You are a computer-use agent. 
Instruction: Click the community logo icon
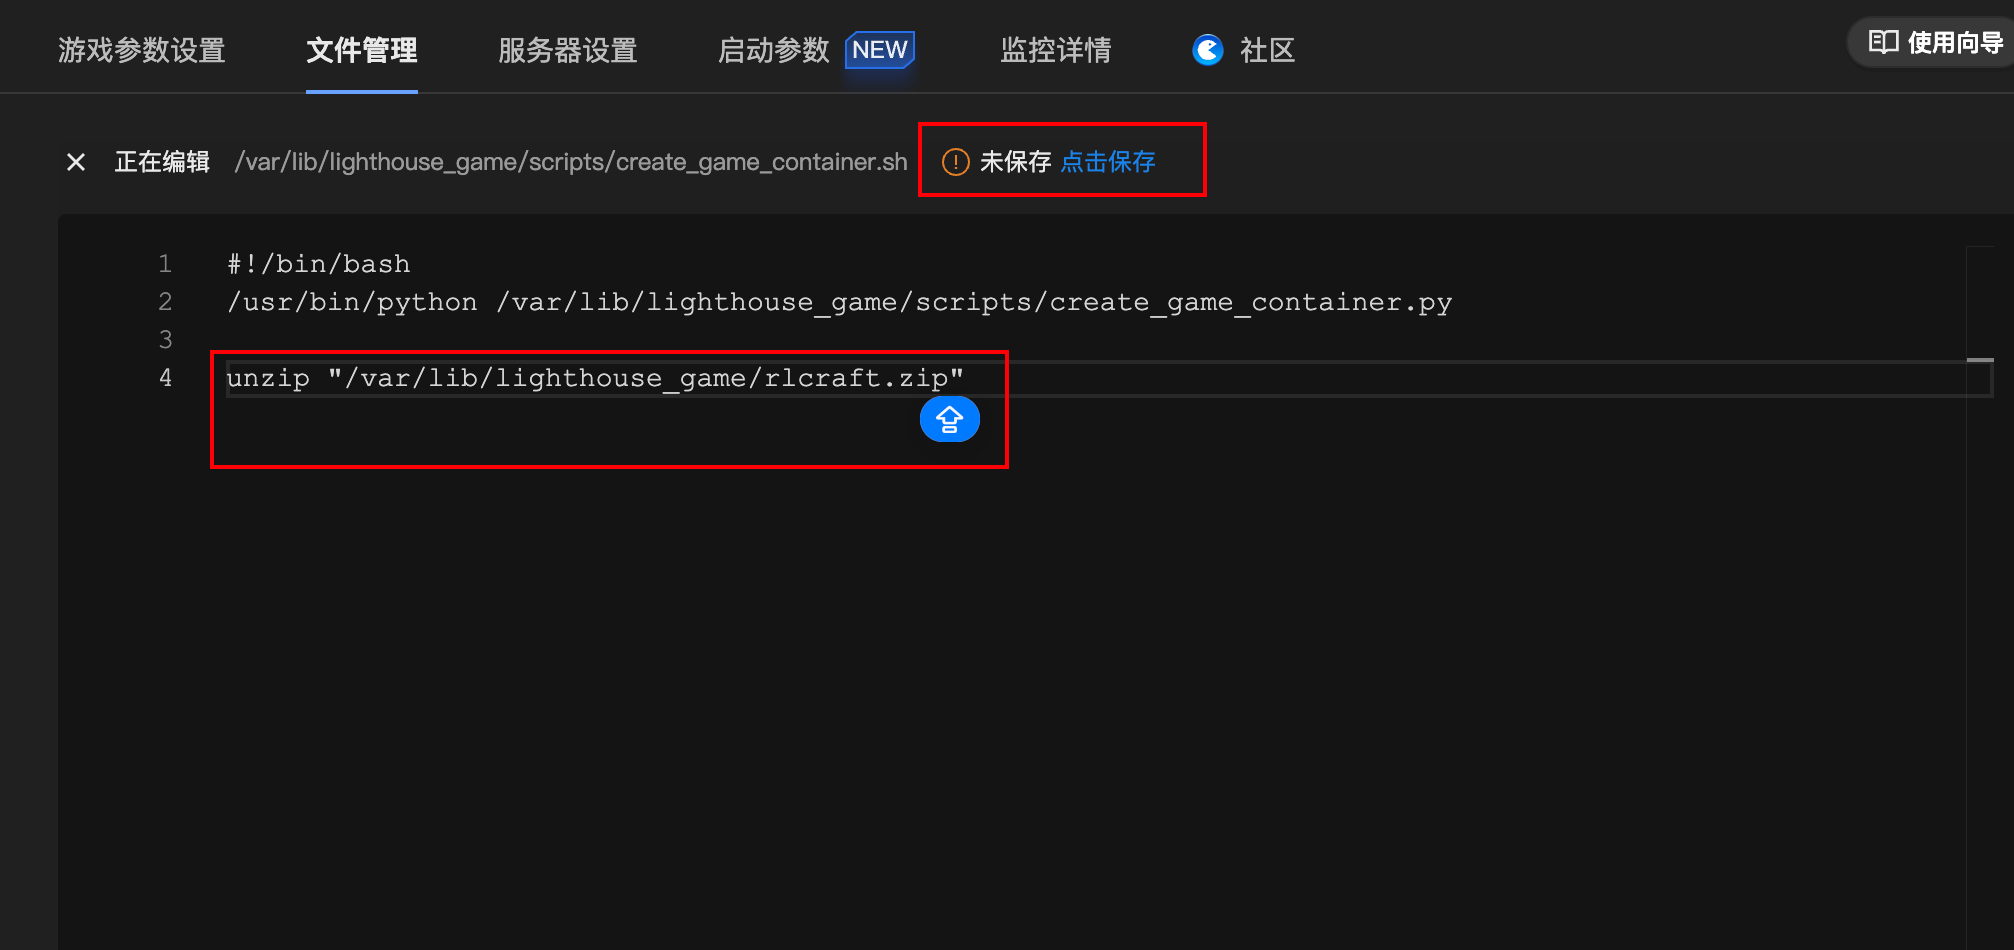click(1208, 50)
